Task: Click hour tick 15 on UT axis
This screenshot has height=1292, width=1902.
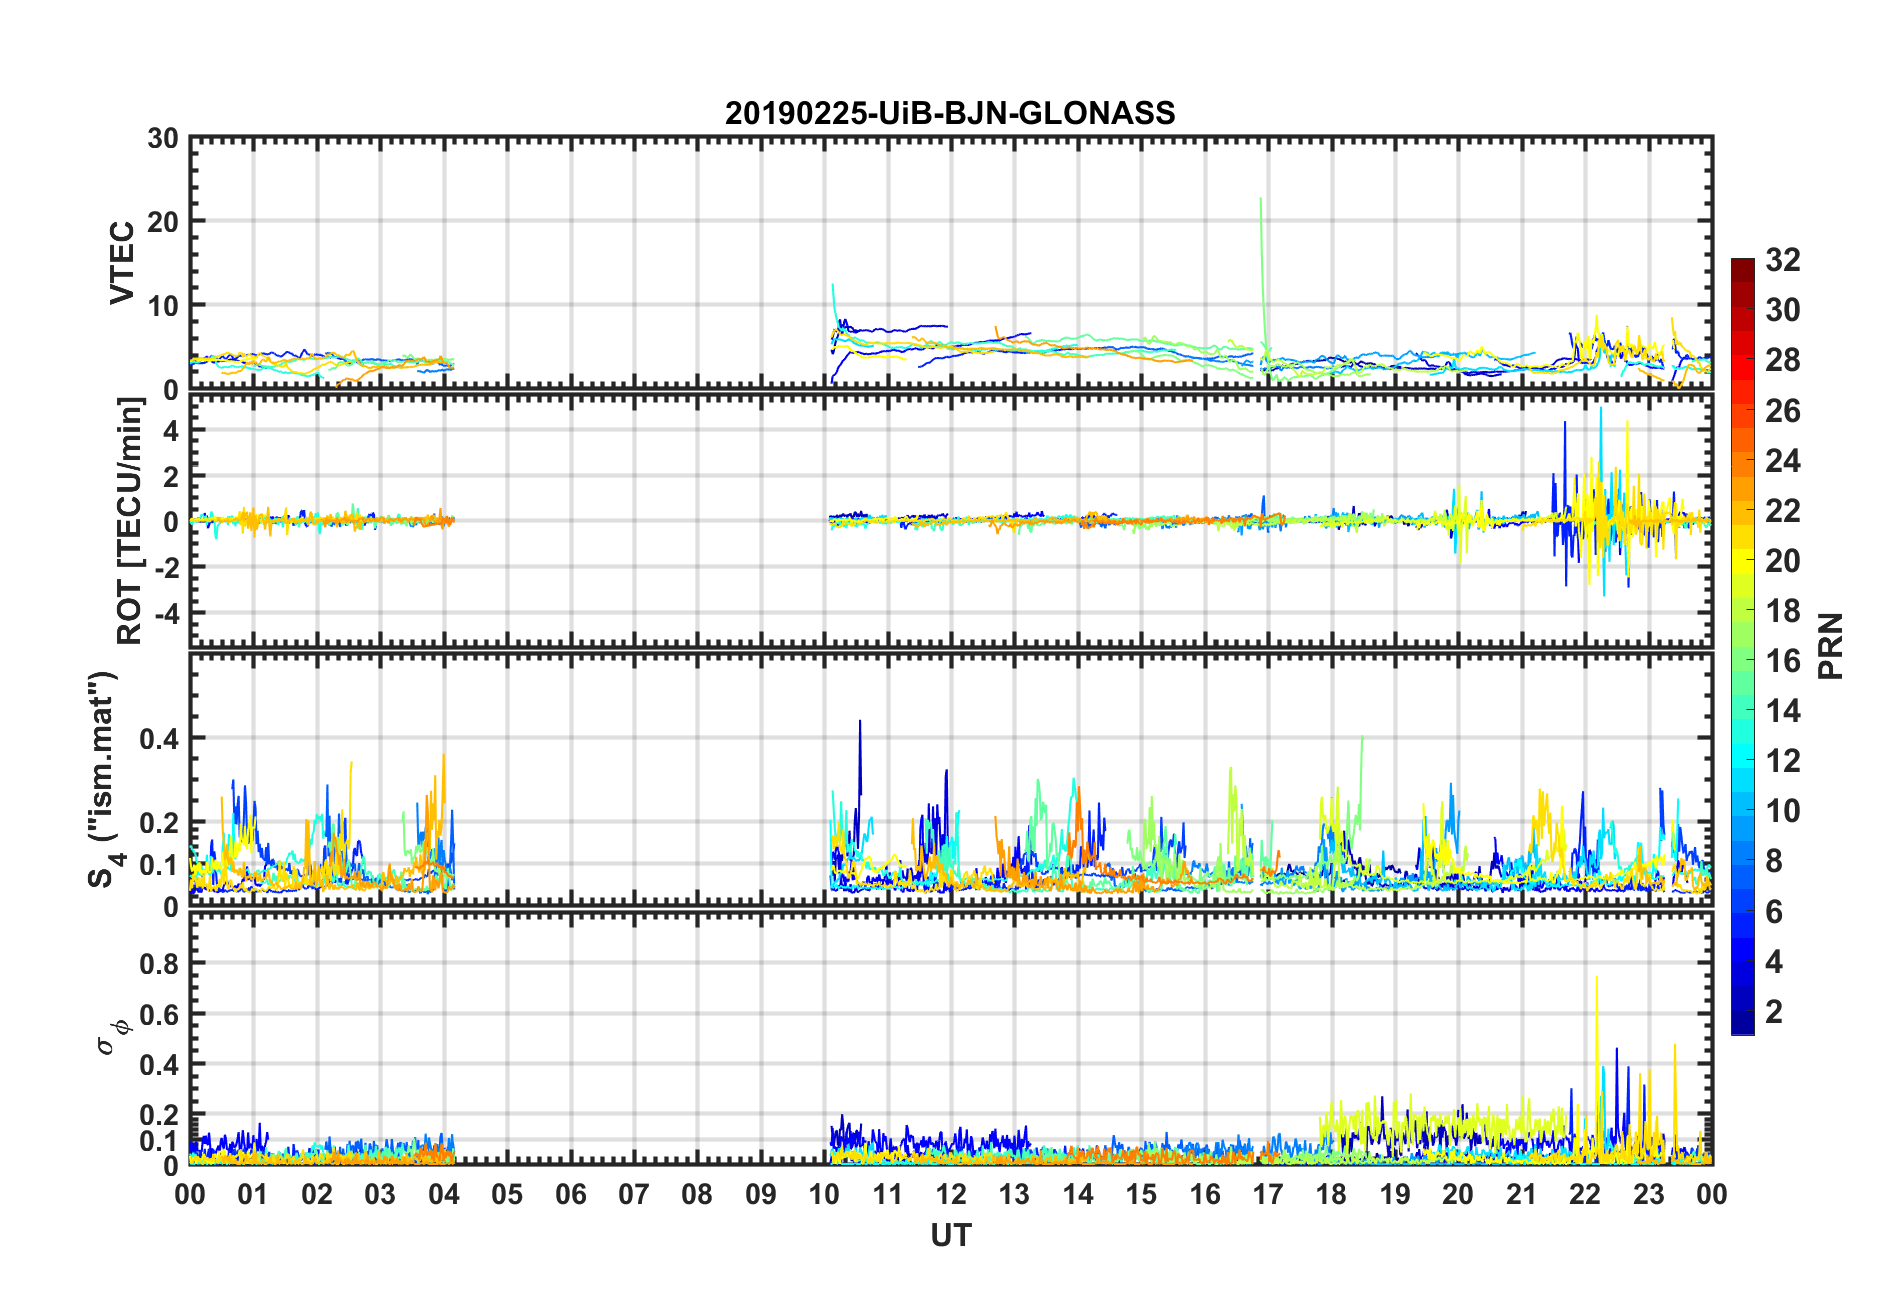Action: click(x=1141, y=1194)
